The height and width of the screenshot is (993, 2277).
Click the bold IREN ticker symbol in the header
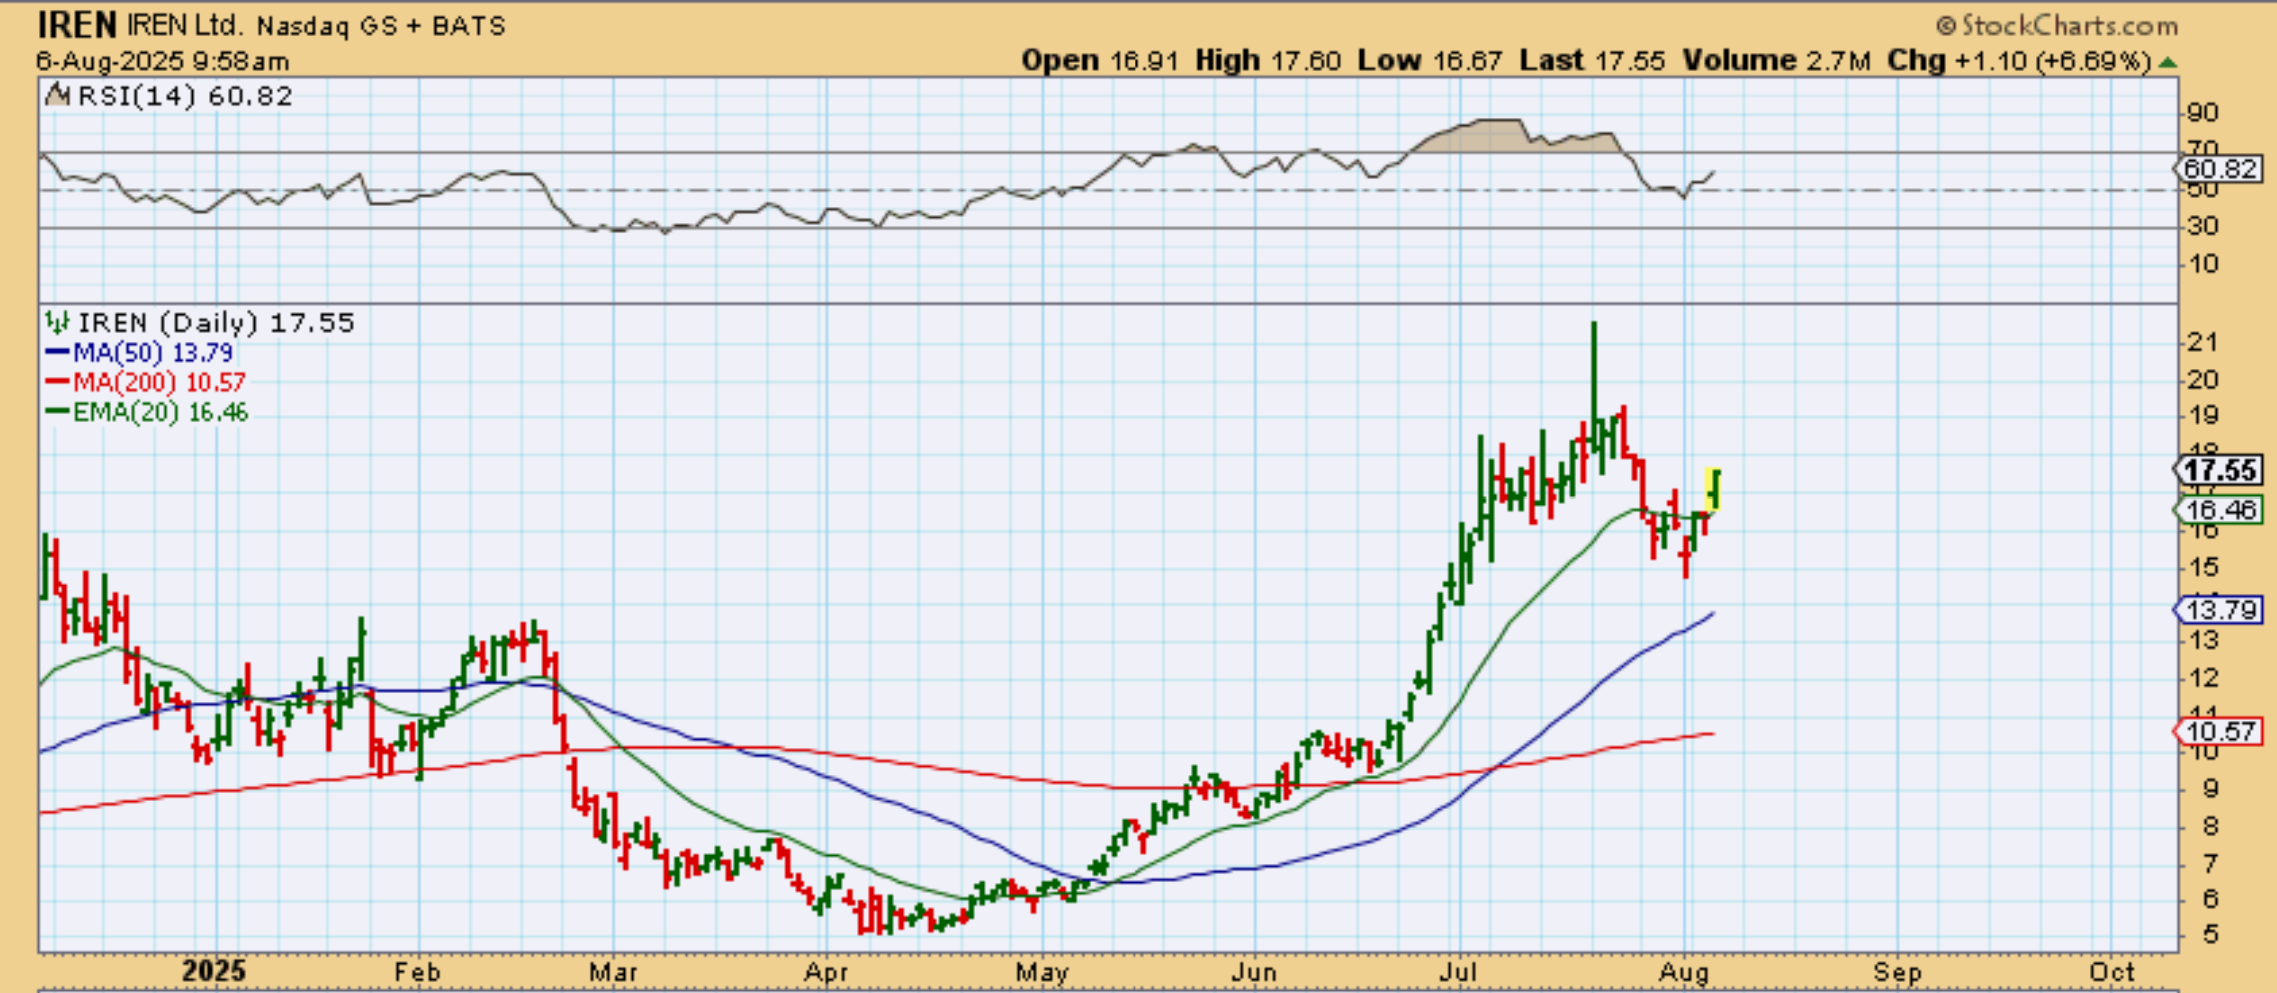pos(77,24)
